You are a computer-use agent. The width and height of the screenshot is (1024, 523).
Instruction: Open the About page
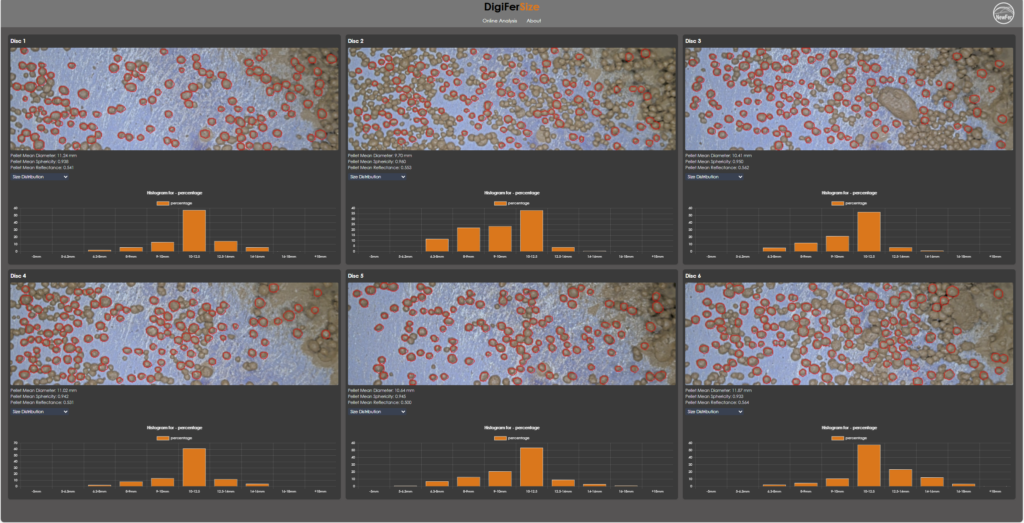coord(533,20)
